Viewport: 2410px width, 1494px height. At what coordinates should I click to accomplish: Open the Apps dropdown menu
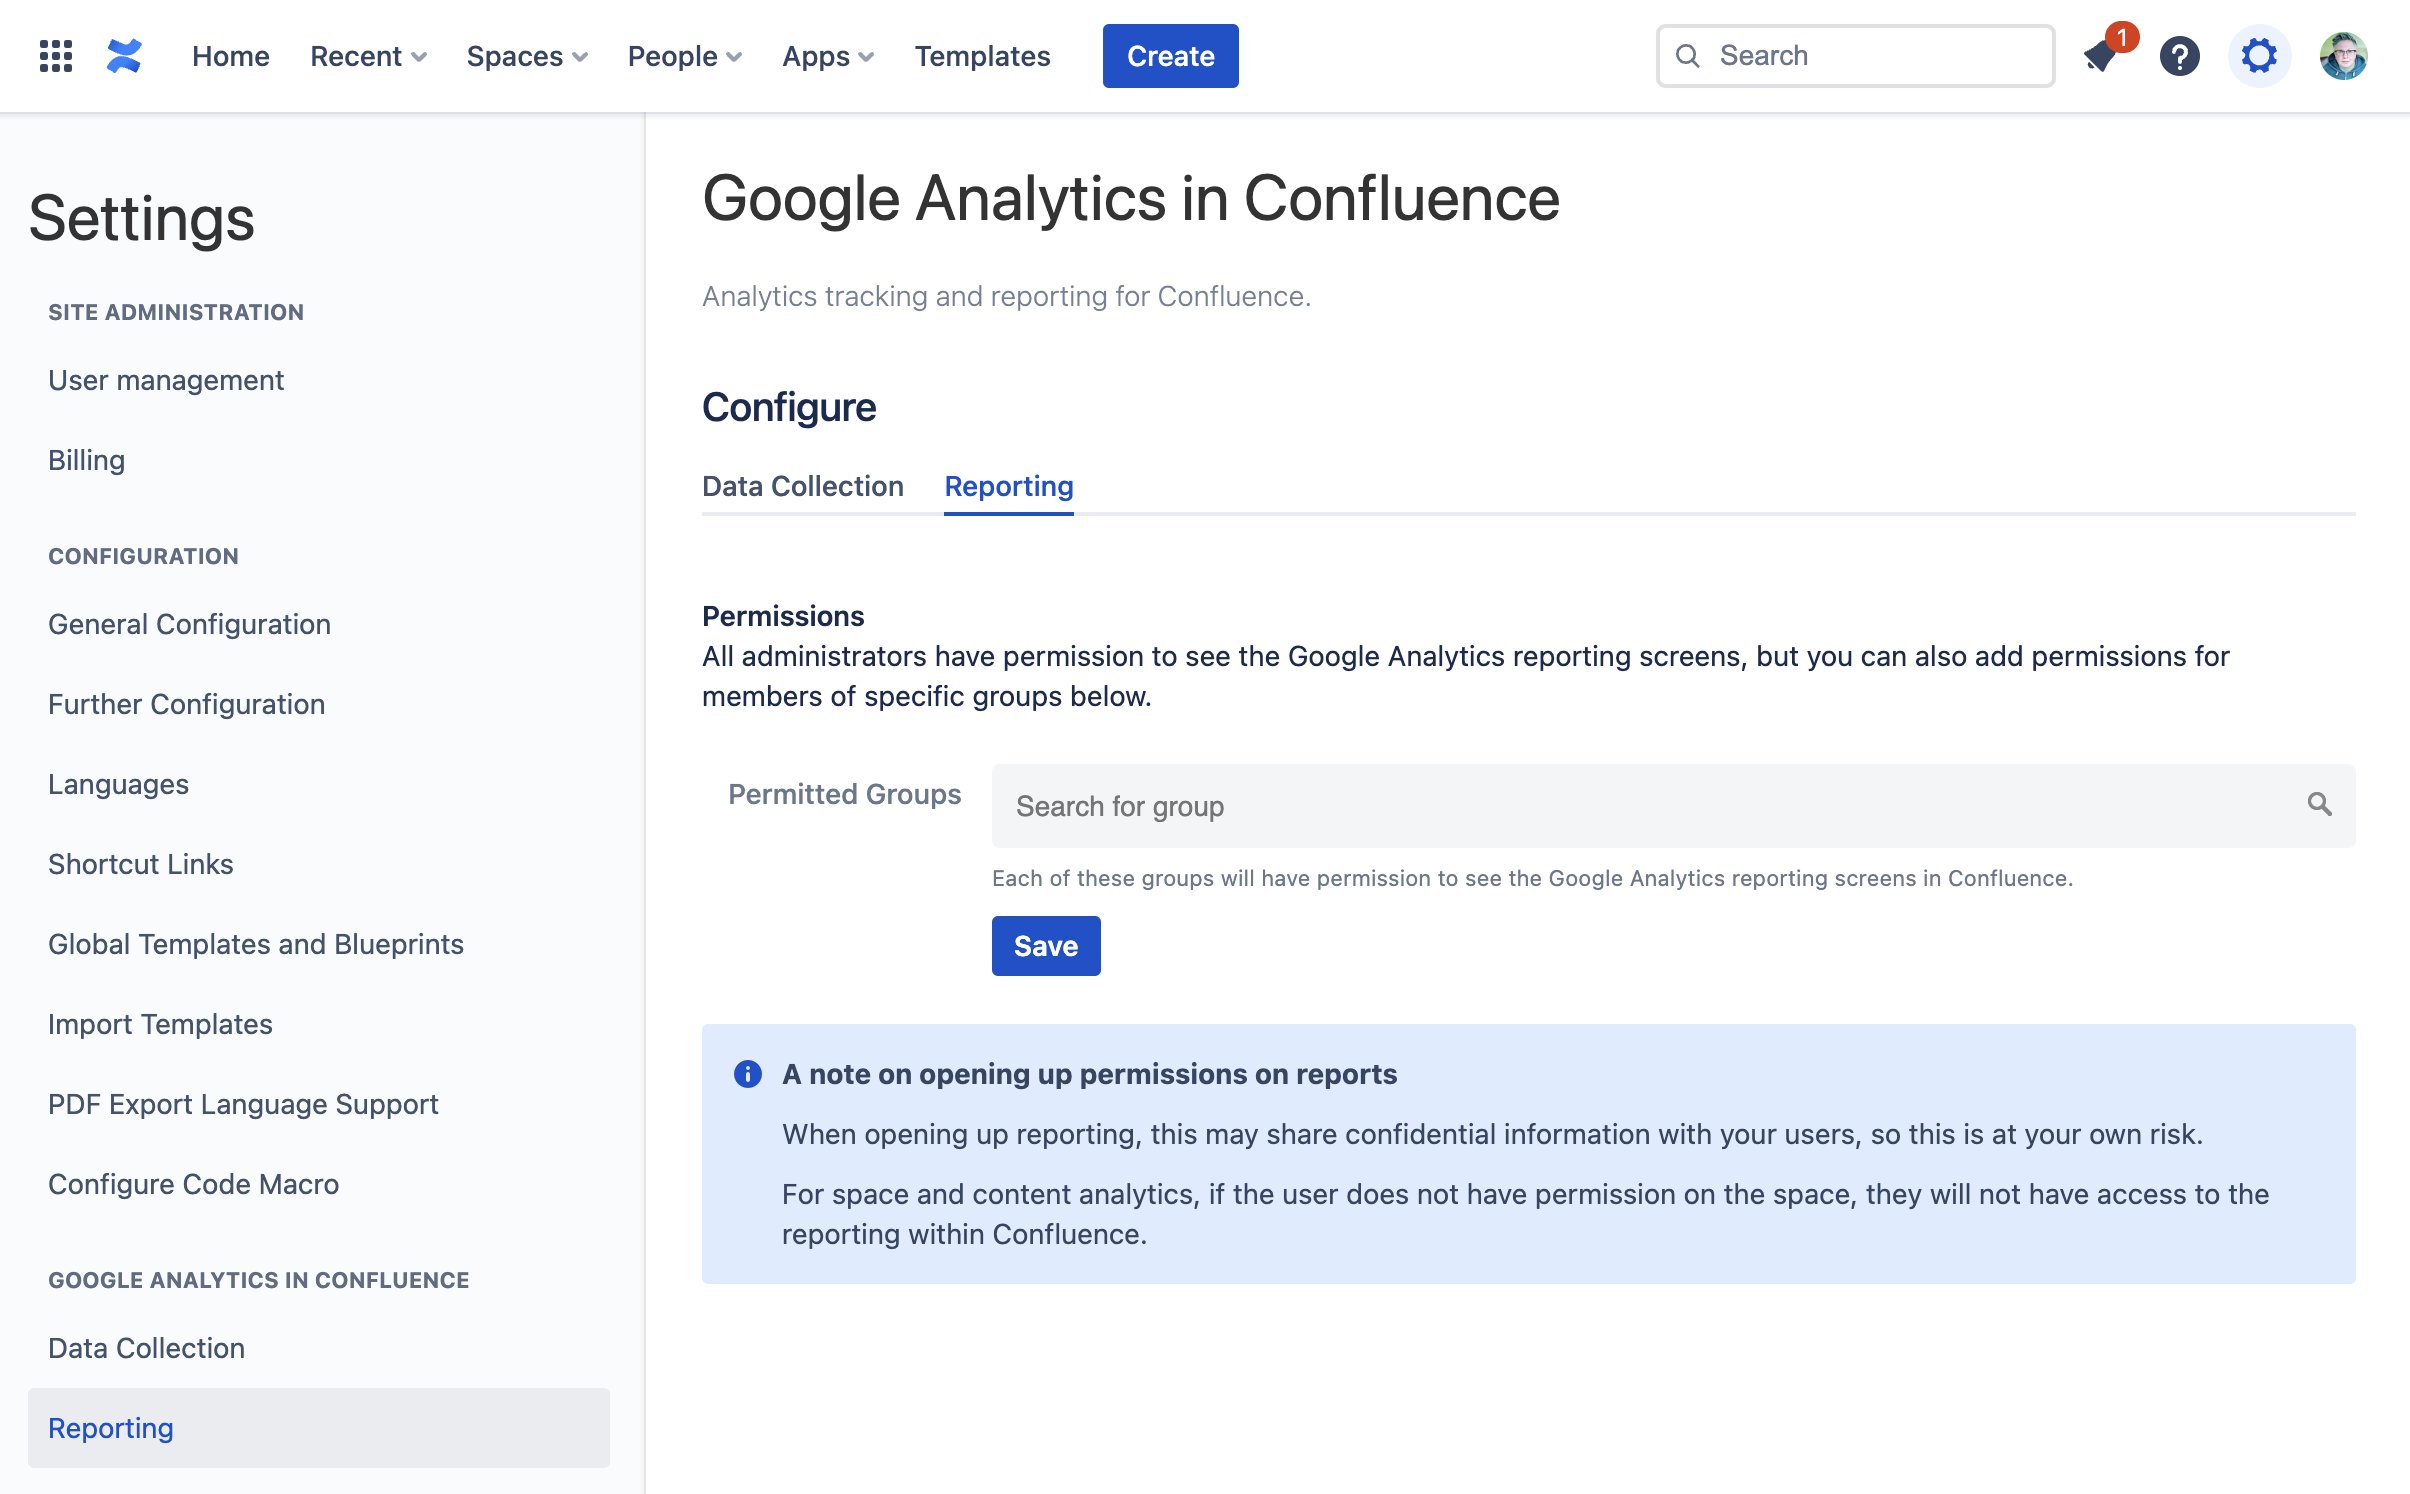point(828,56)
